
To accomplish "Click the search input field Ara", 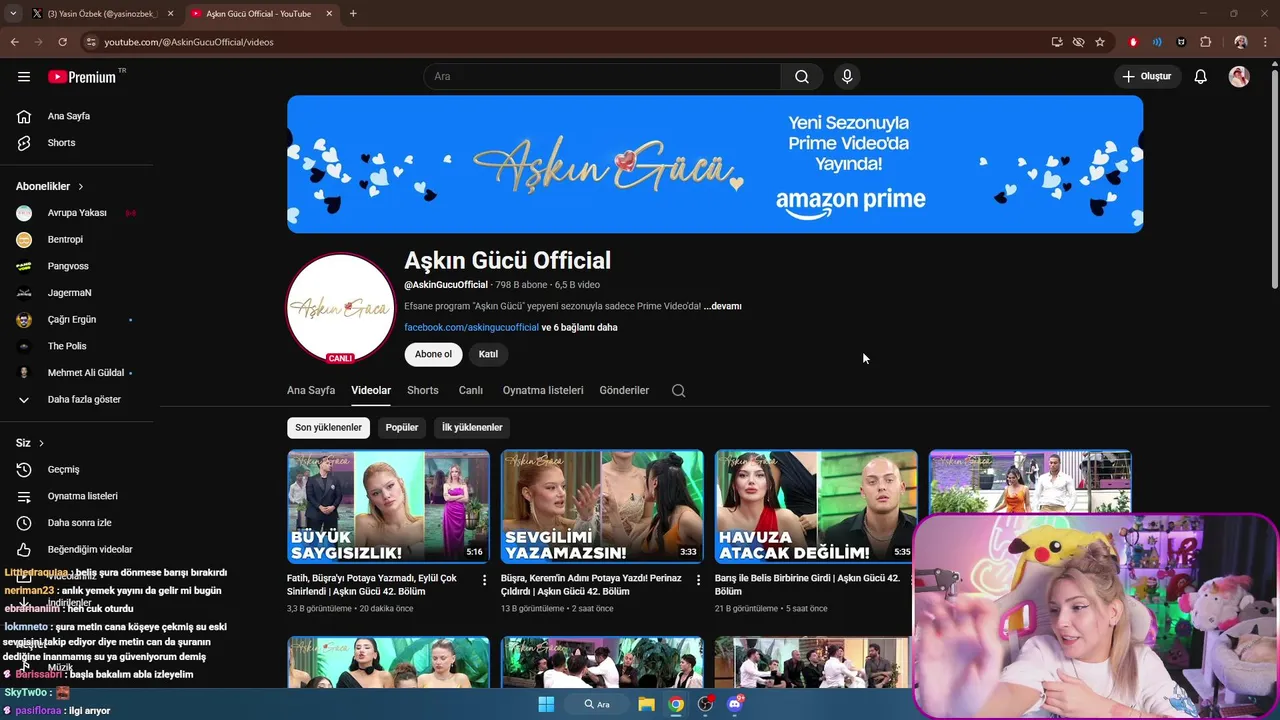I will coord(602,77).
